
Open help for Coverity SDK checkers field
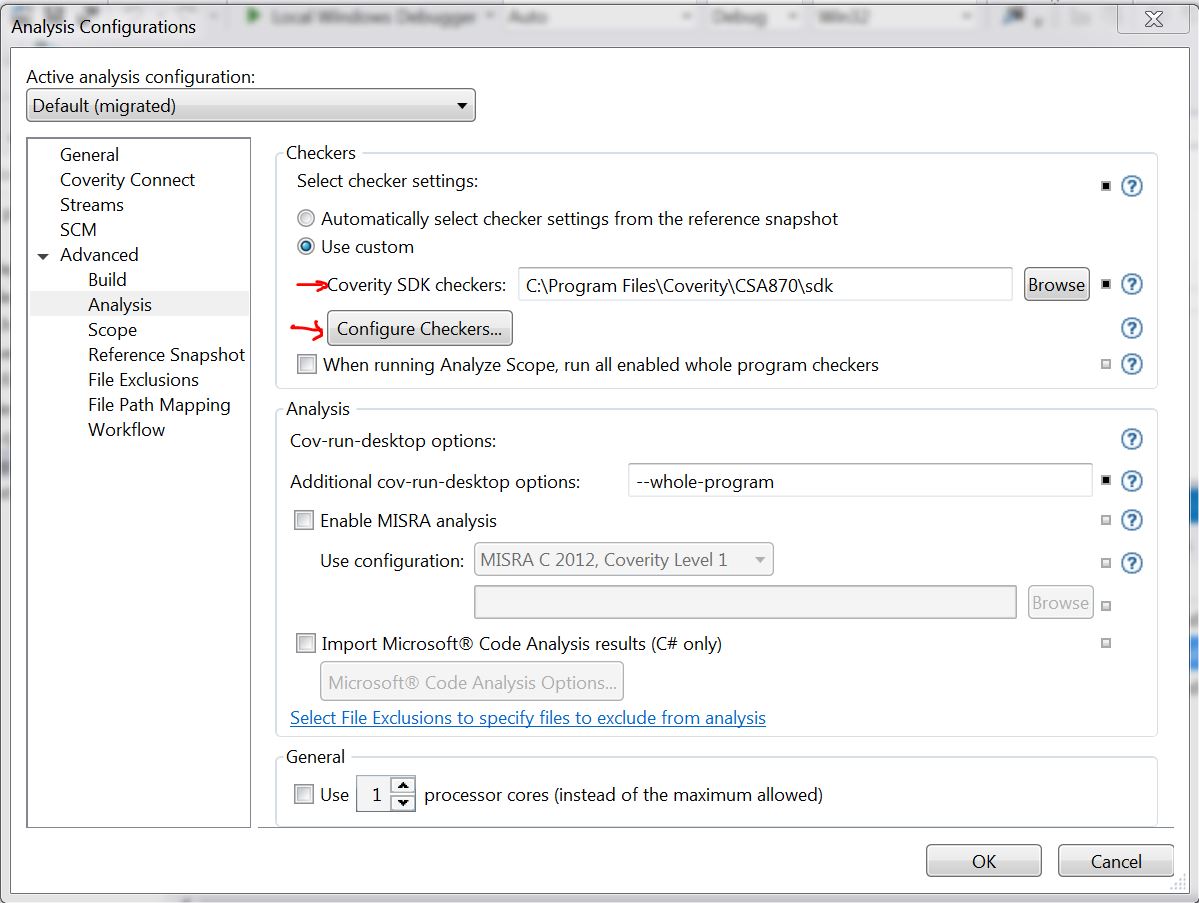1131,285
